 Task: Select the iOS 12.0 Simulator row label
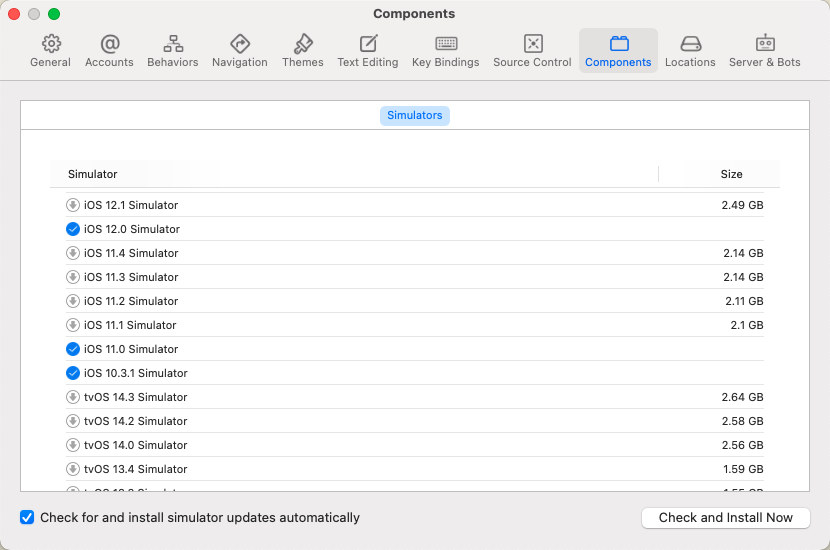point(132,229)
